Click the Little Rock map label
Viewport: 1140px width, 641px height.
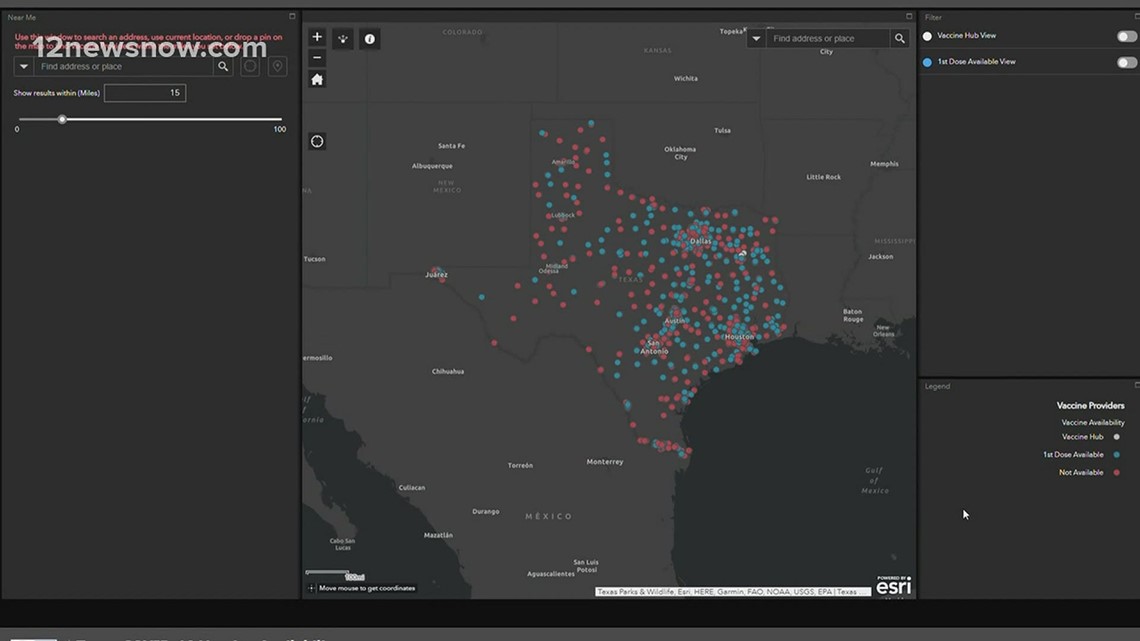coord(823,177)
